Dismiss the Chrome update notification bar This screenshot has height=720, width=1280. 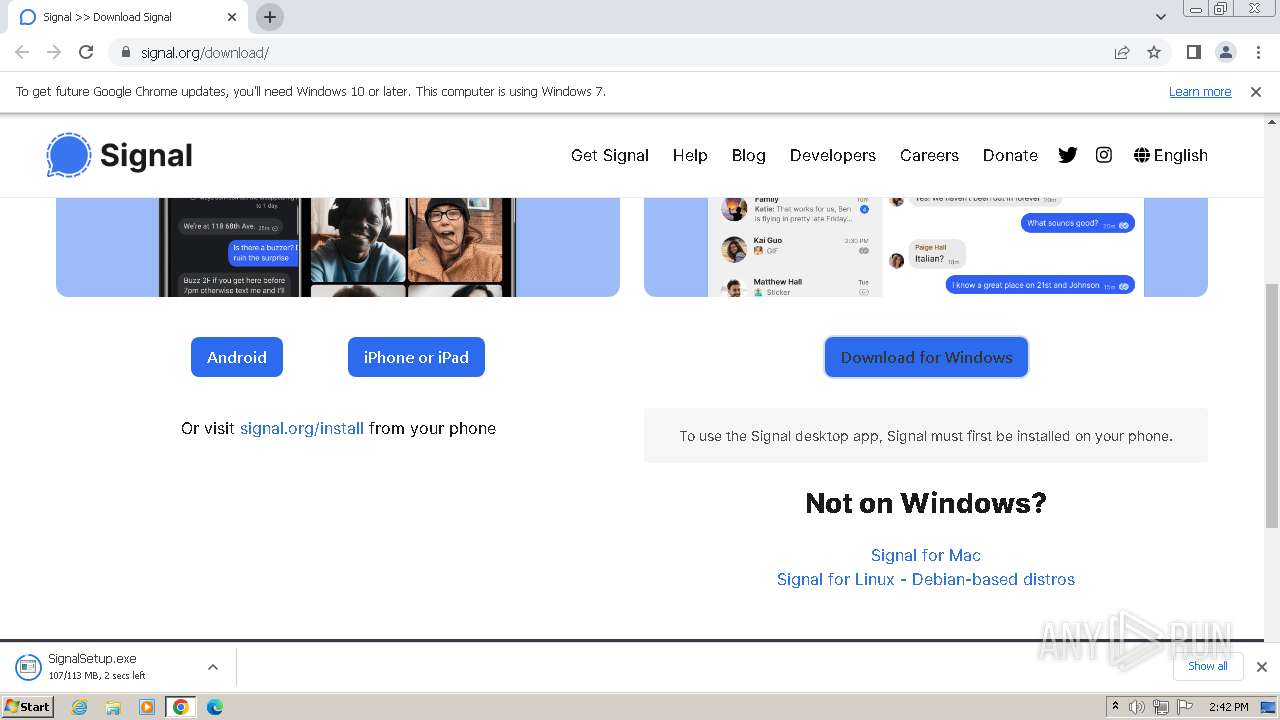1256,92
